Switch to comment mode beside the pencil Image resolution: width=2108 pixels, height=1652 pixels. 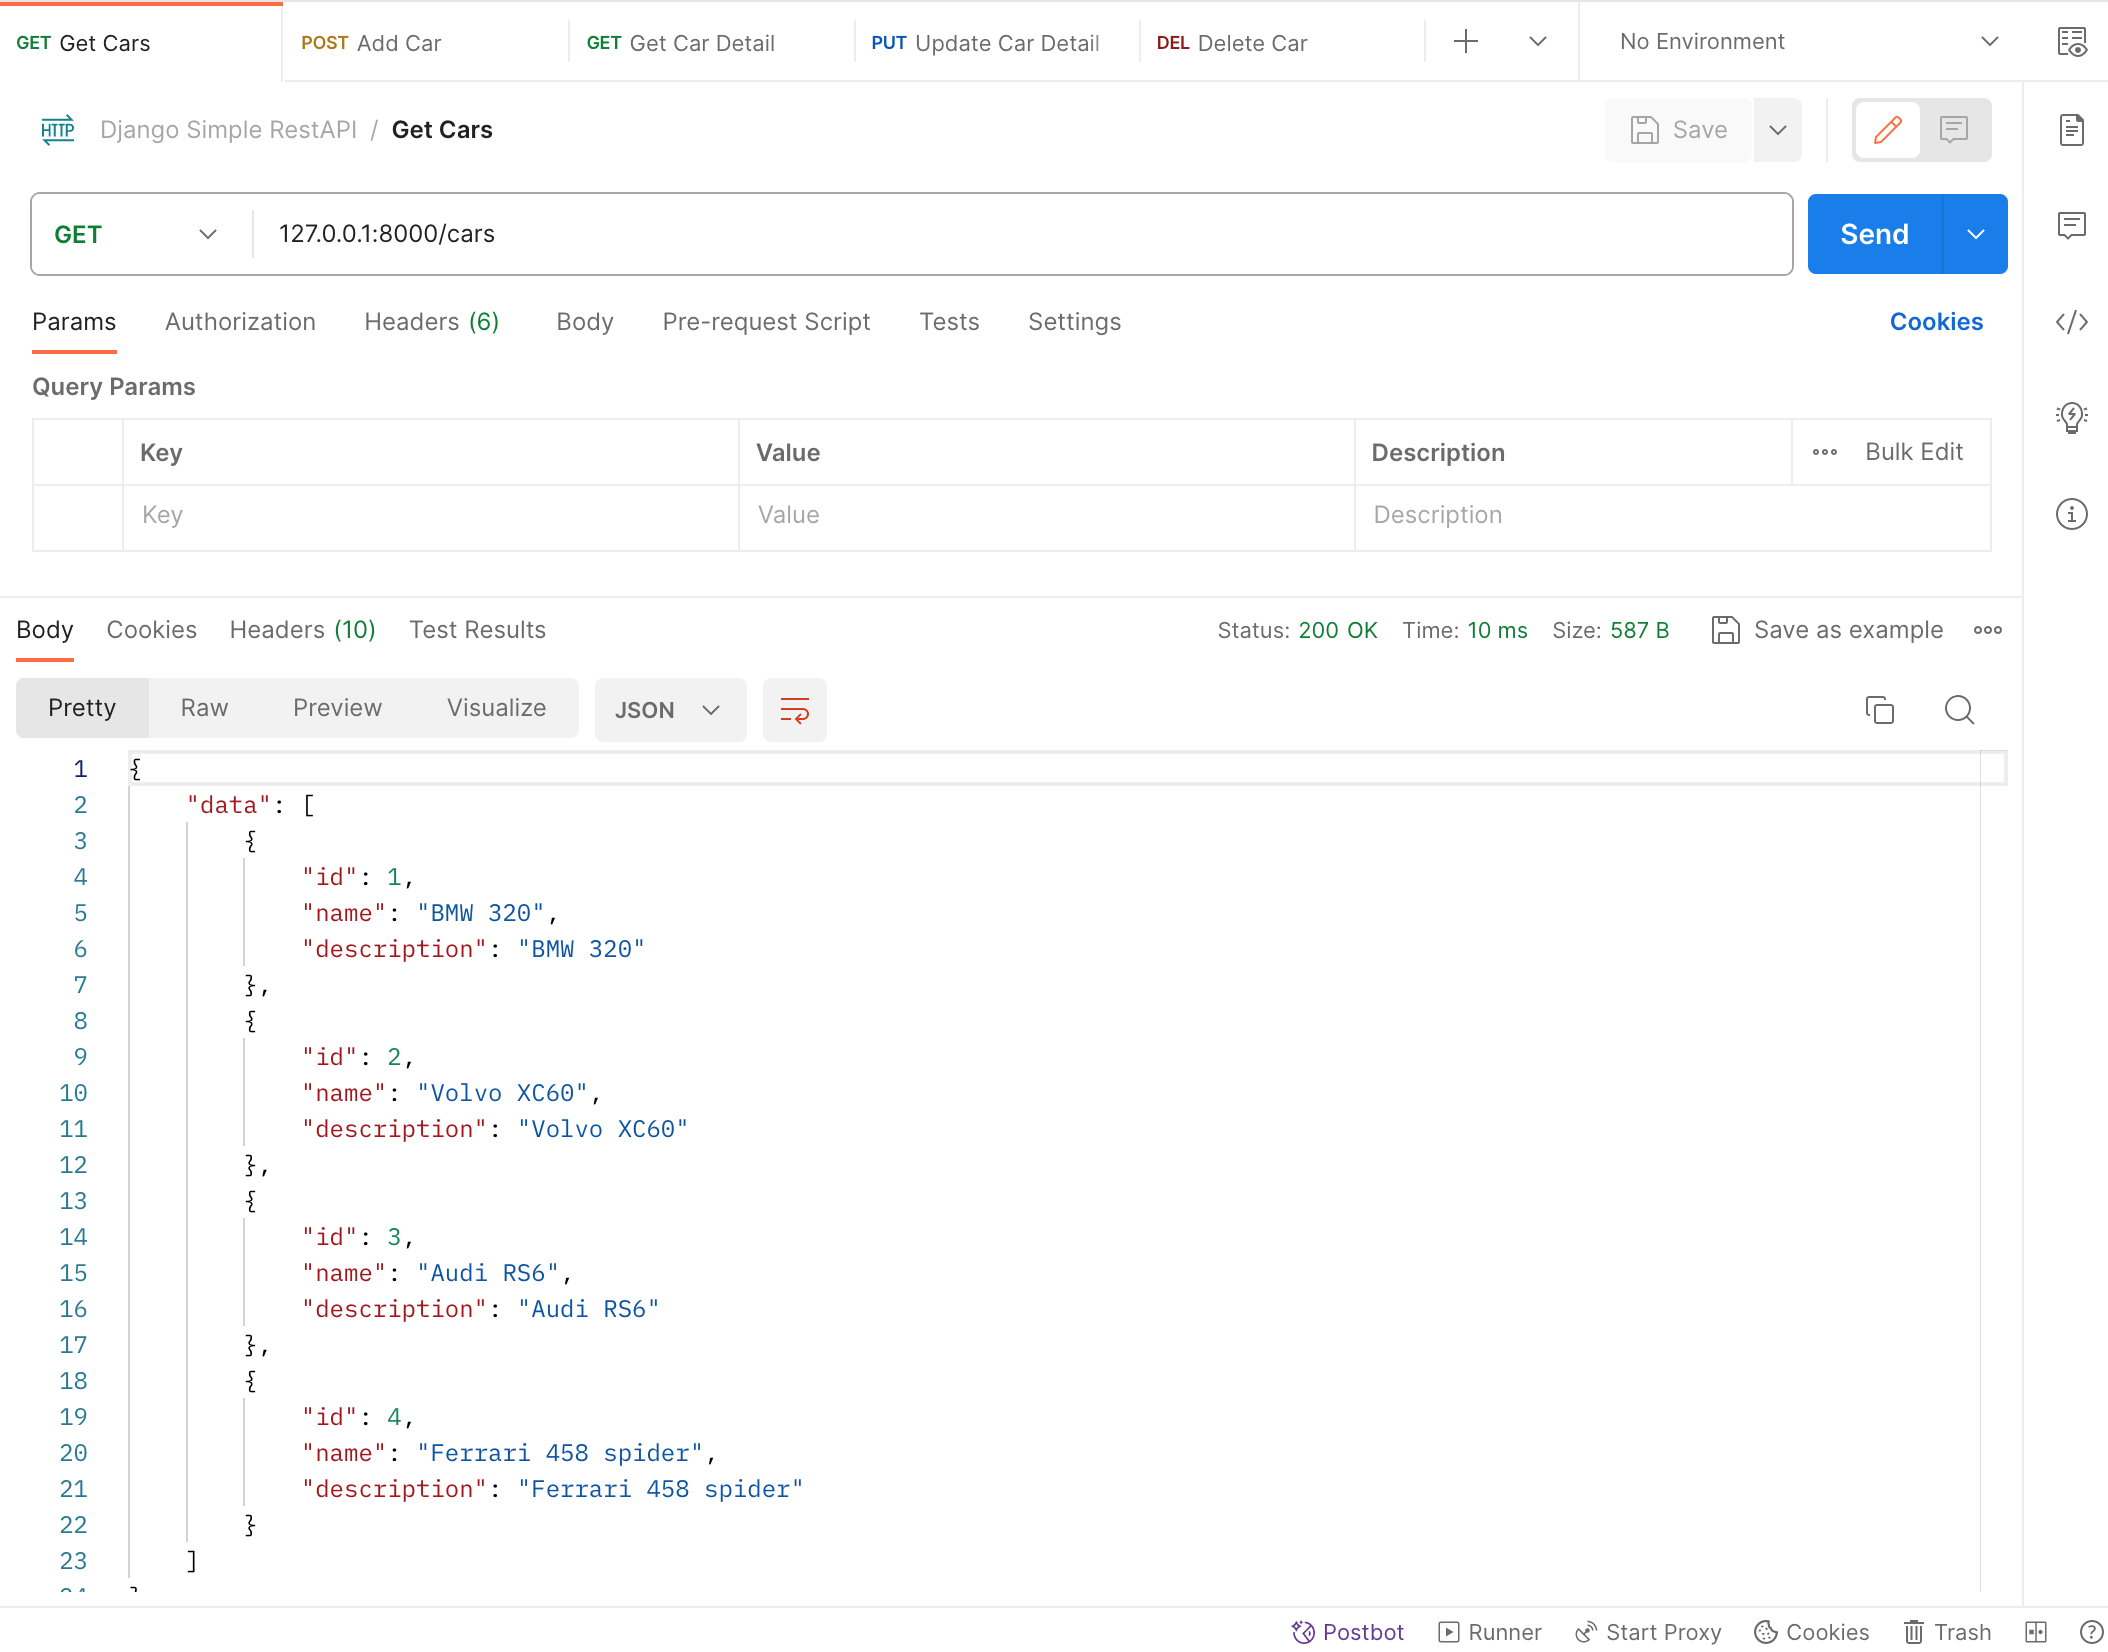point(1953,130)
